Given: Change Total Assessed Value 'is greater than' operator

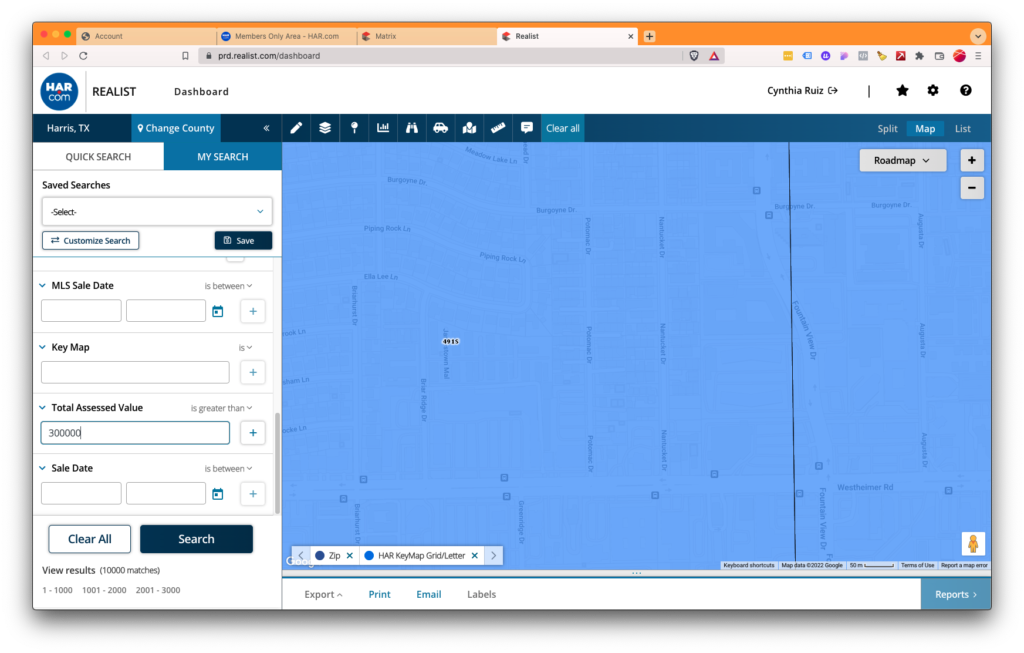Looking at the screenshot, I should click(221, 408).
